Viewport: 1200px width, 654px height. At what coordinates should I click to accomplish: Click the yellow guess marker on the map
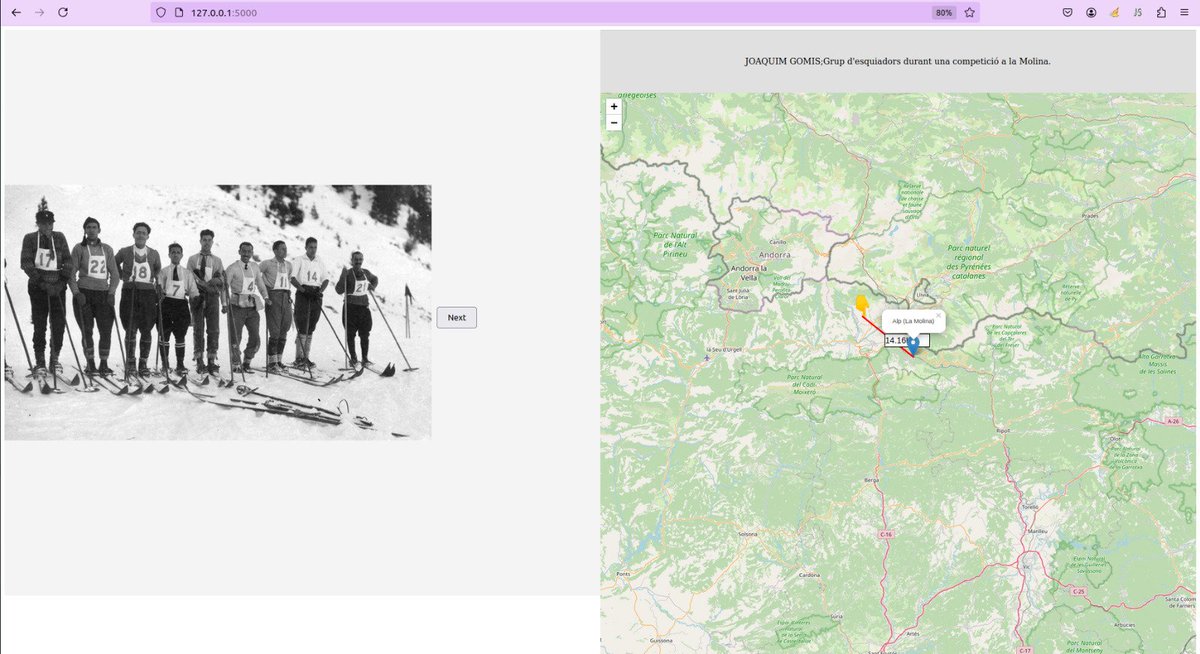tap(862, 304)
